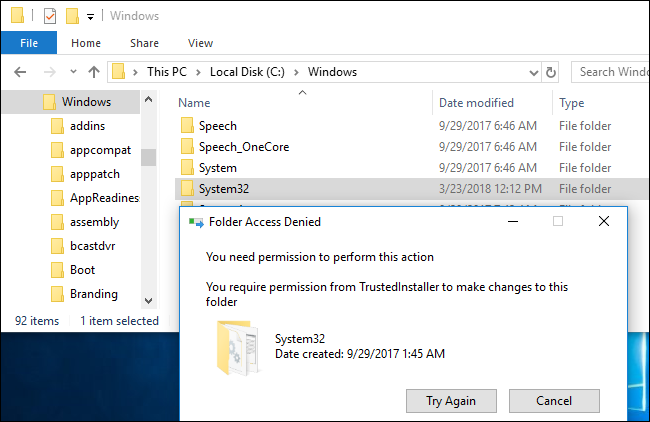Screen dimensions: 650x422
Task: Click the New Folder icon in title bar
Action: [x=72, y=16]
